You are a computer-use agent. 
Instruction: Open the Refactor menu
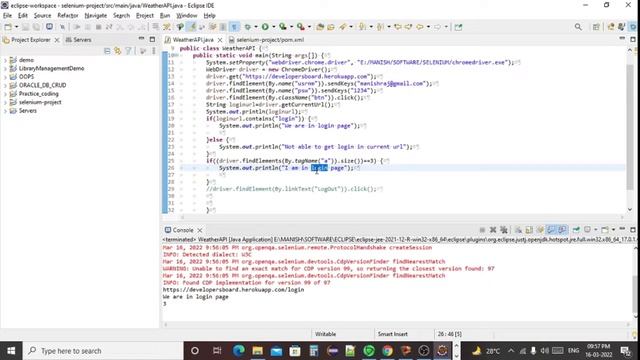pyautogui.click(x=68, y=16)
